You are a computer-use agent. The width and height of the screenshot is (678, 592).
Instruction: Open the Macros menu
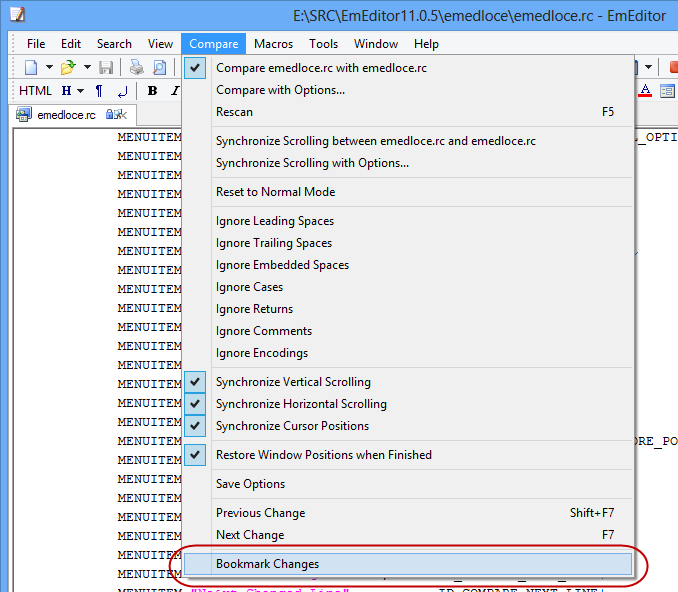(273, 44)
